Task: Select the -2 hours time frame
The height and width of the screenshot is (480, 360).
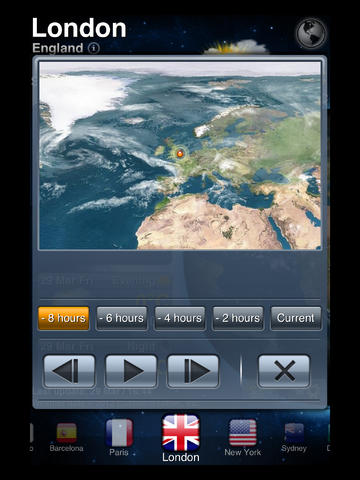Action: tap(238, 318)
